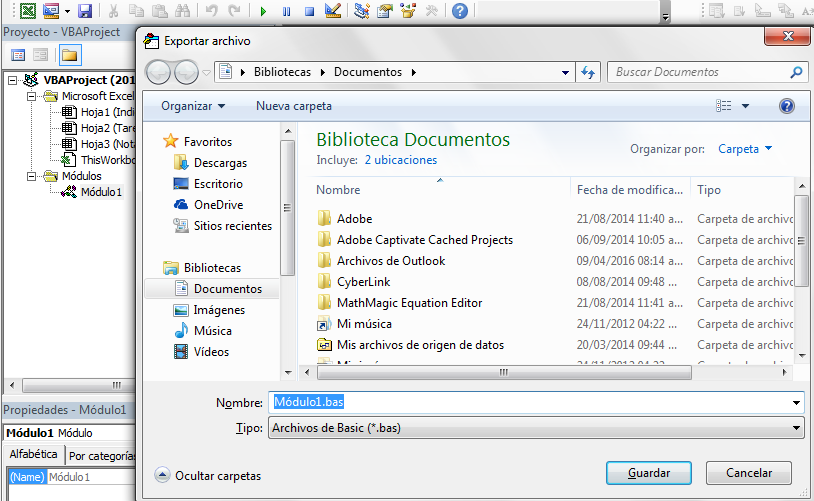The image size is (814, 501).
Task: Switch to the Por categorías properties tab
Action: [x=101, y=456]
